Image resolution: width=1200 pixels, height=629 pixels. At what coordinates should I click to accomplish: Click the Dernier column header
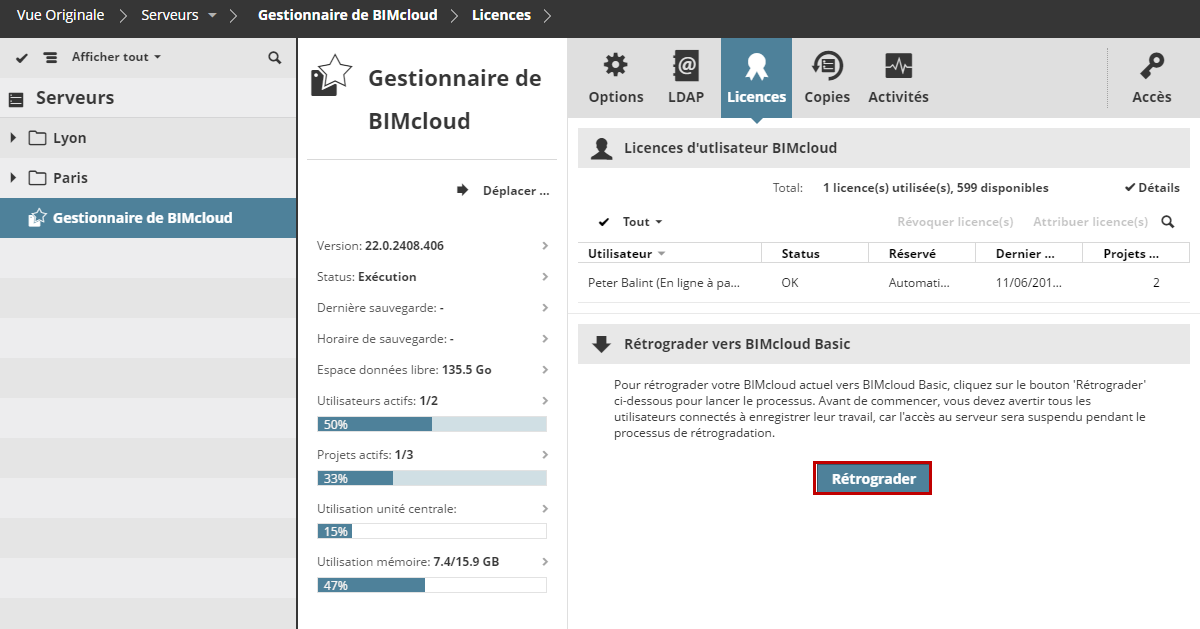pos(1029,254)
